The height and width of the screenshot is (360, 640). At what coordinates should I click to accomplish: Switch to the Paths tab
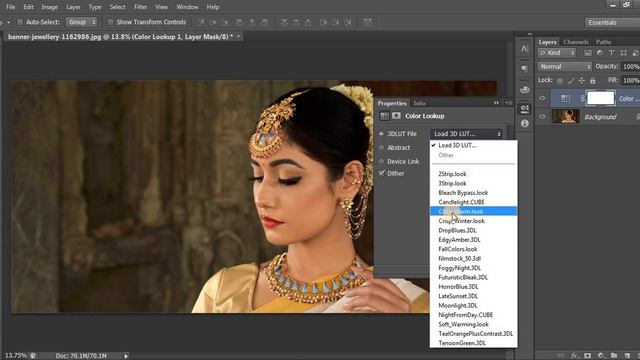pyautogui.click(x=603, y=42)
